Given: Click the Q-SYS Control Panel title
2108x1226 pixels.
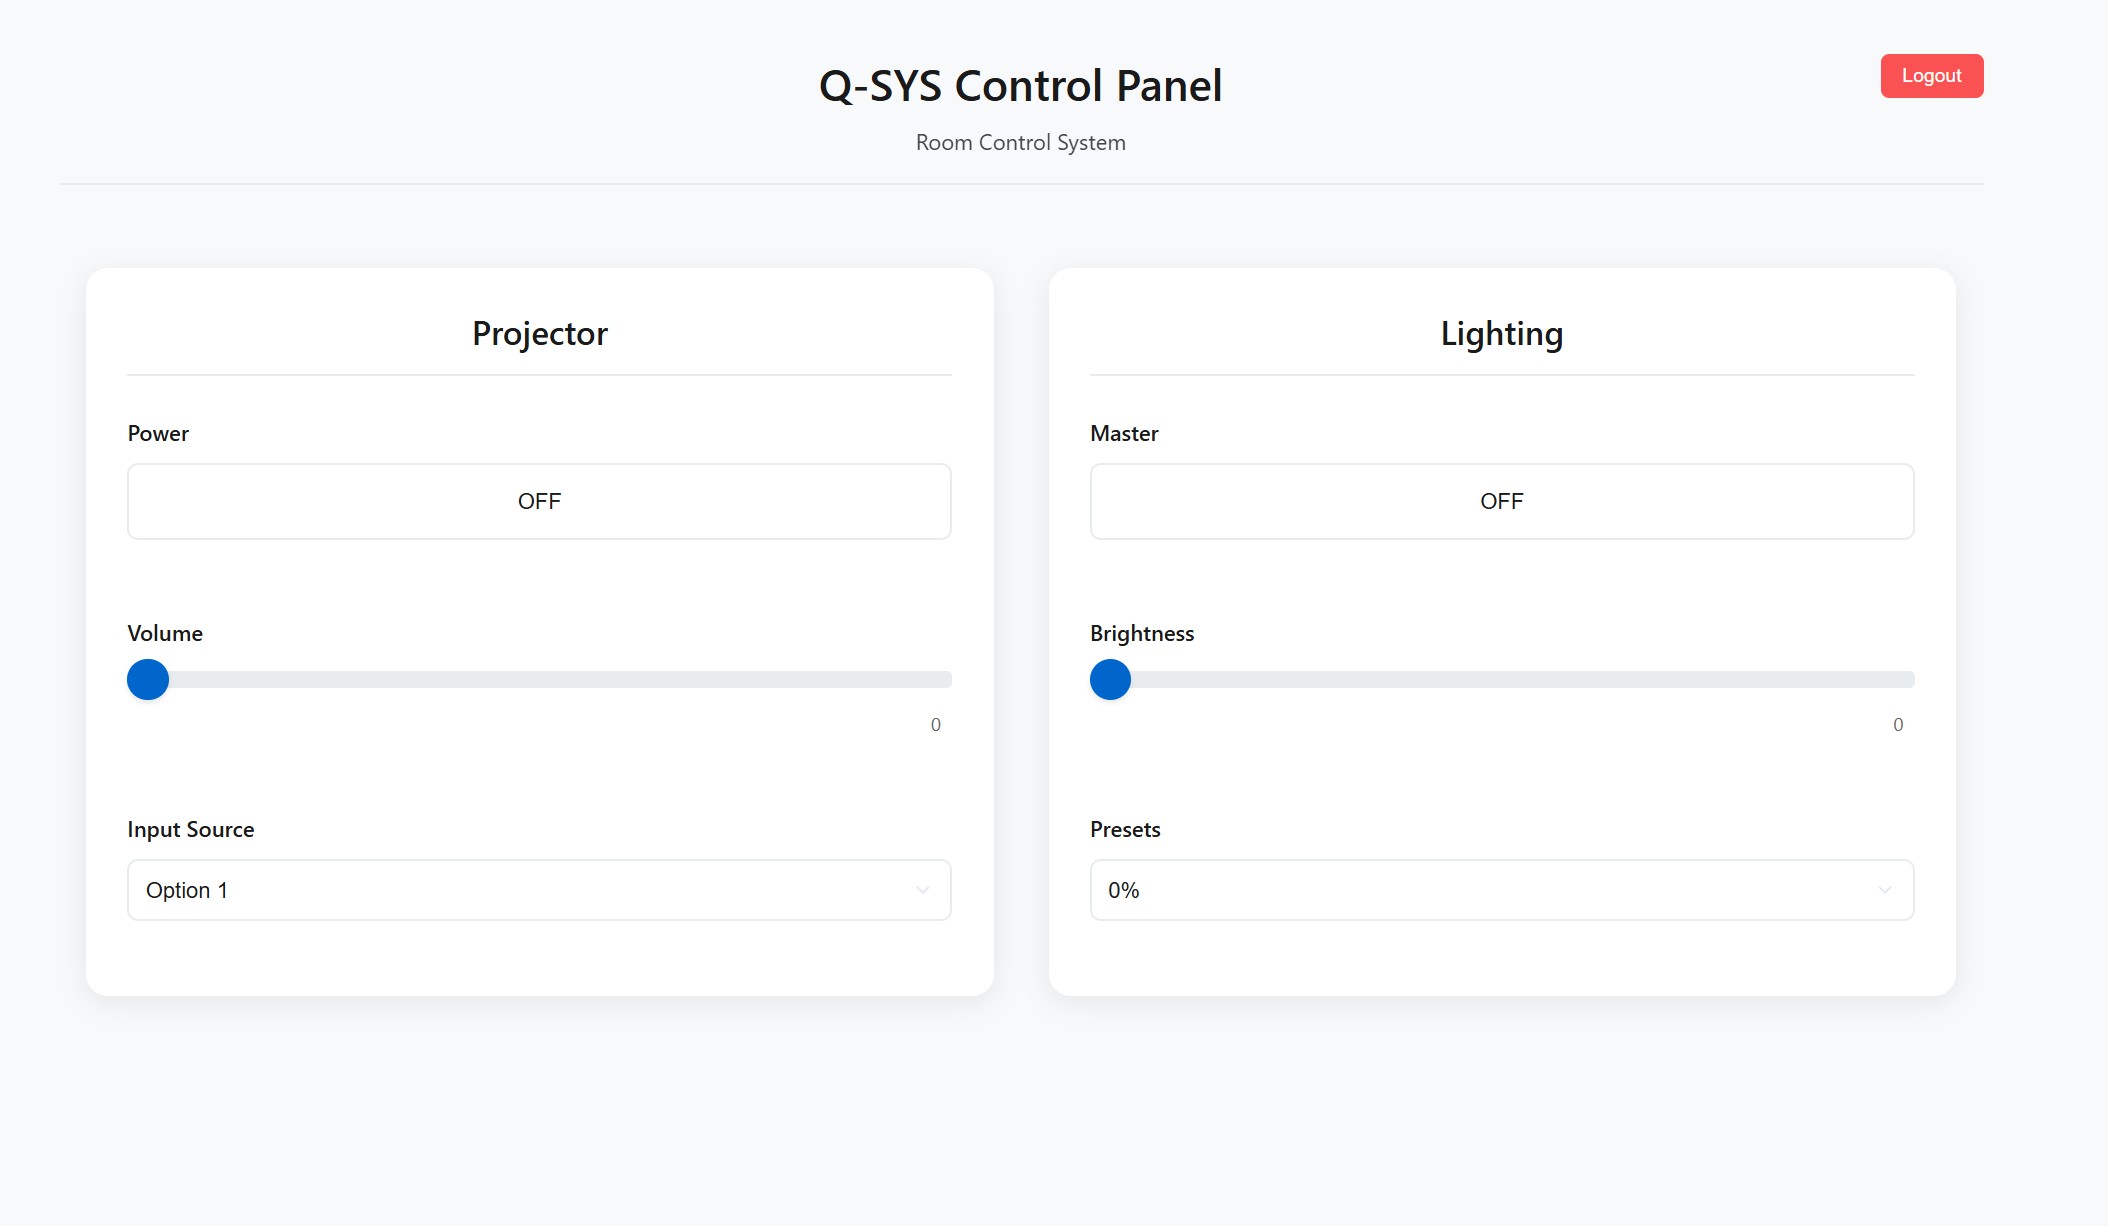Looking at the screenshot, I should coord(1020,86).
